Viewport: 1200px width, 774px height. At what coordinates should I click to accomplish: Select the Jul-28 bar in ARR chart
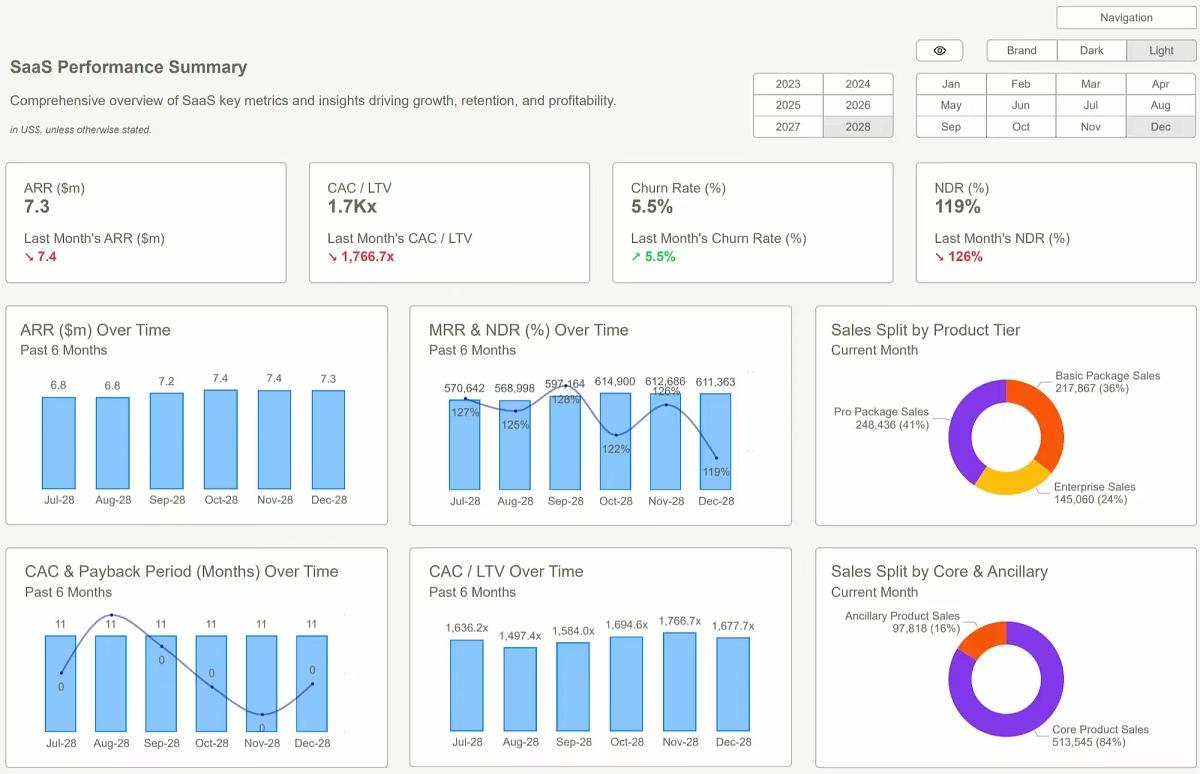58,443
